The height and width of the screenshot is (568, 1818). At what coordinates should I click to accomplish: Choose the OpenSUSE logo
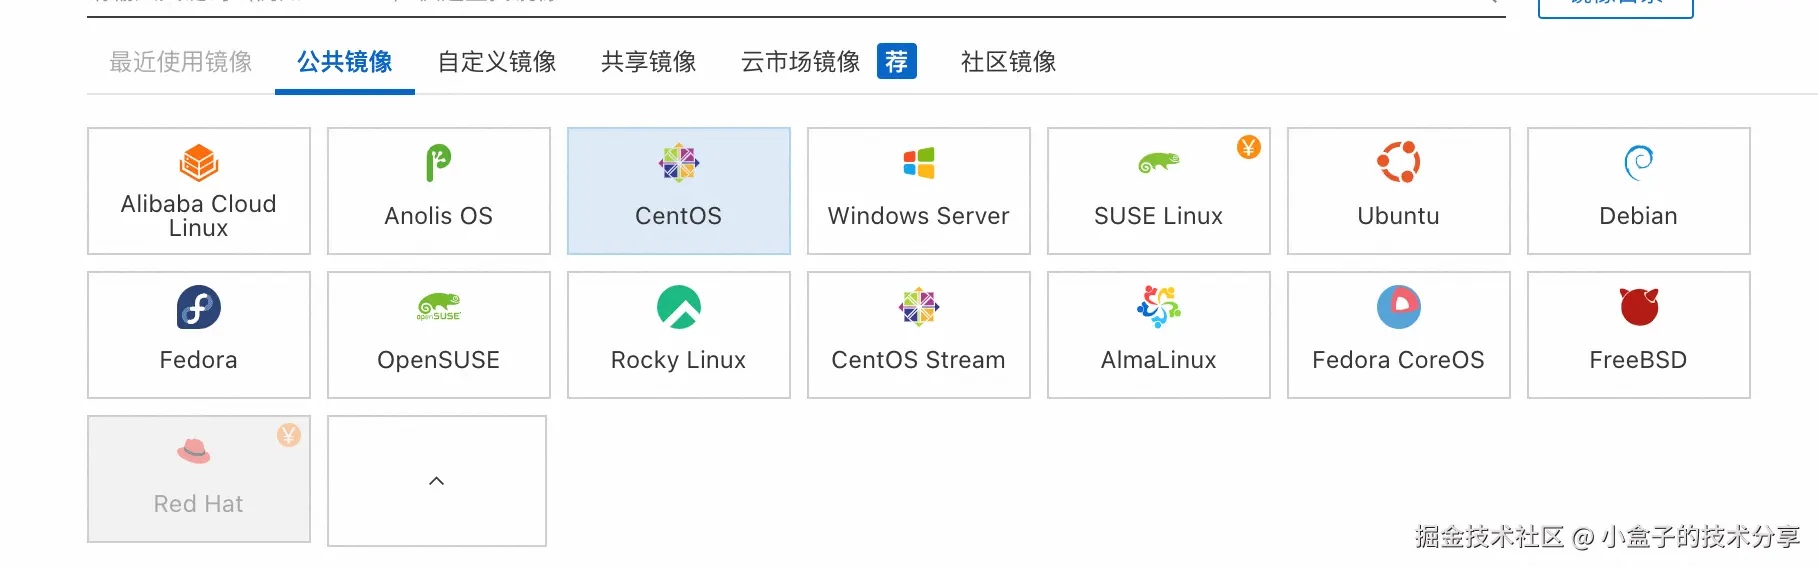click(438, 306)
